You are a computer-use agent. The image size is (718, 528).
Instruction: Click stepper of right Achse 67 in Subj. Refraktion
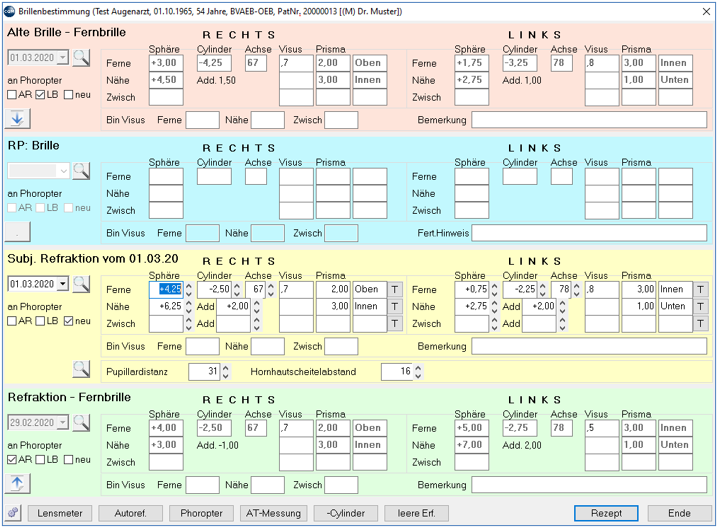coord(271,289)
